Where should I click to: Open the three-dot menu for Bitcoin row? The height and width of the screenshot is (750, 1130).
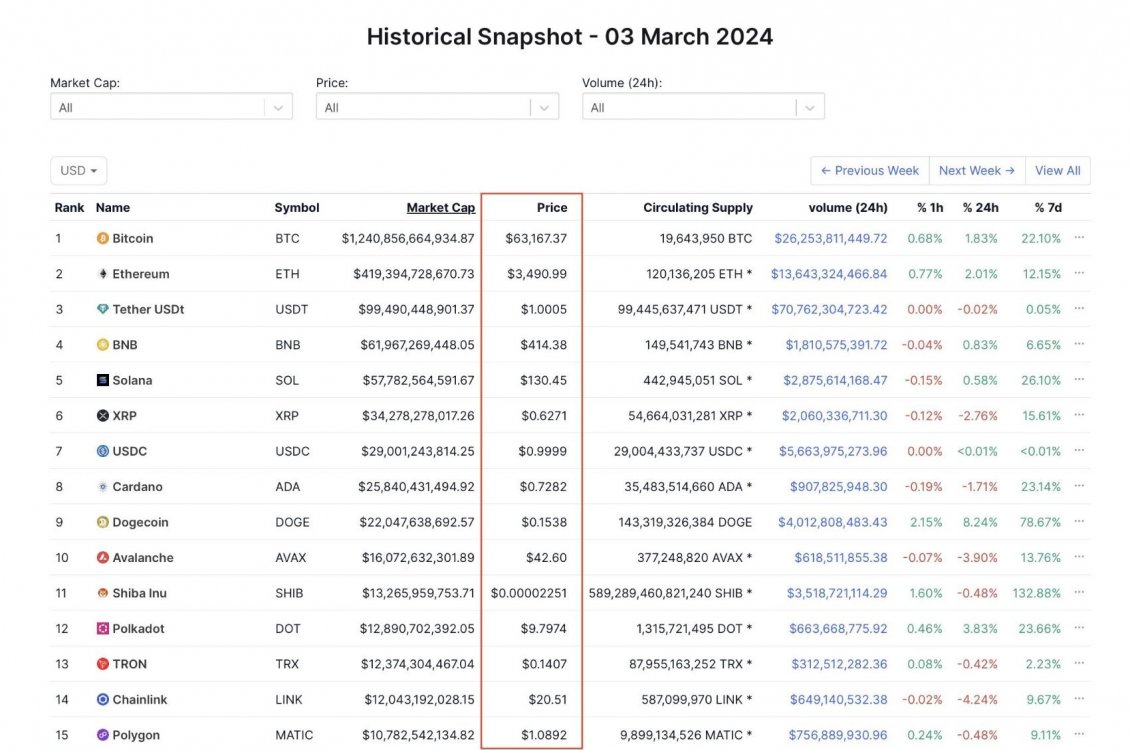point(1079,238)
